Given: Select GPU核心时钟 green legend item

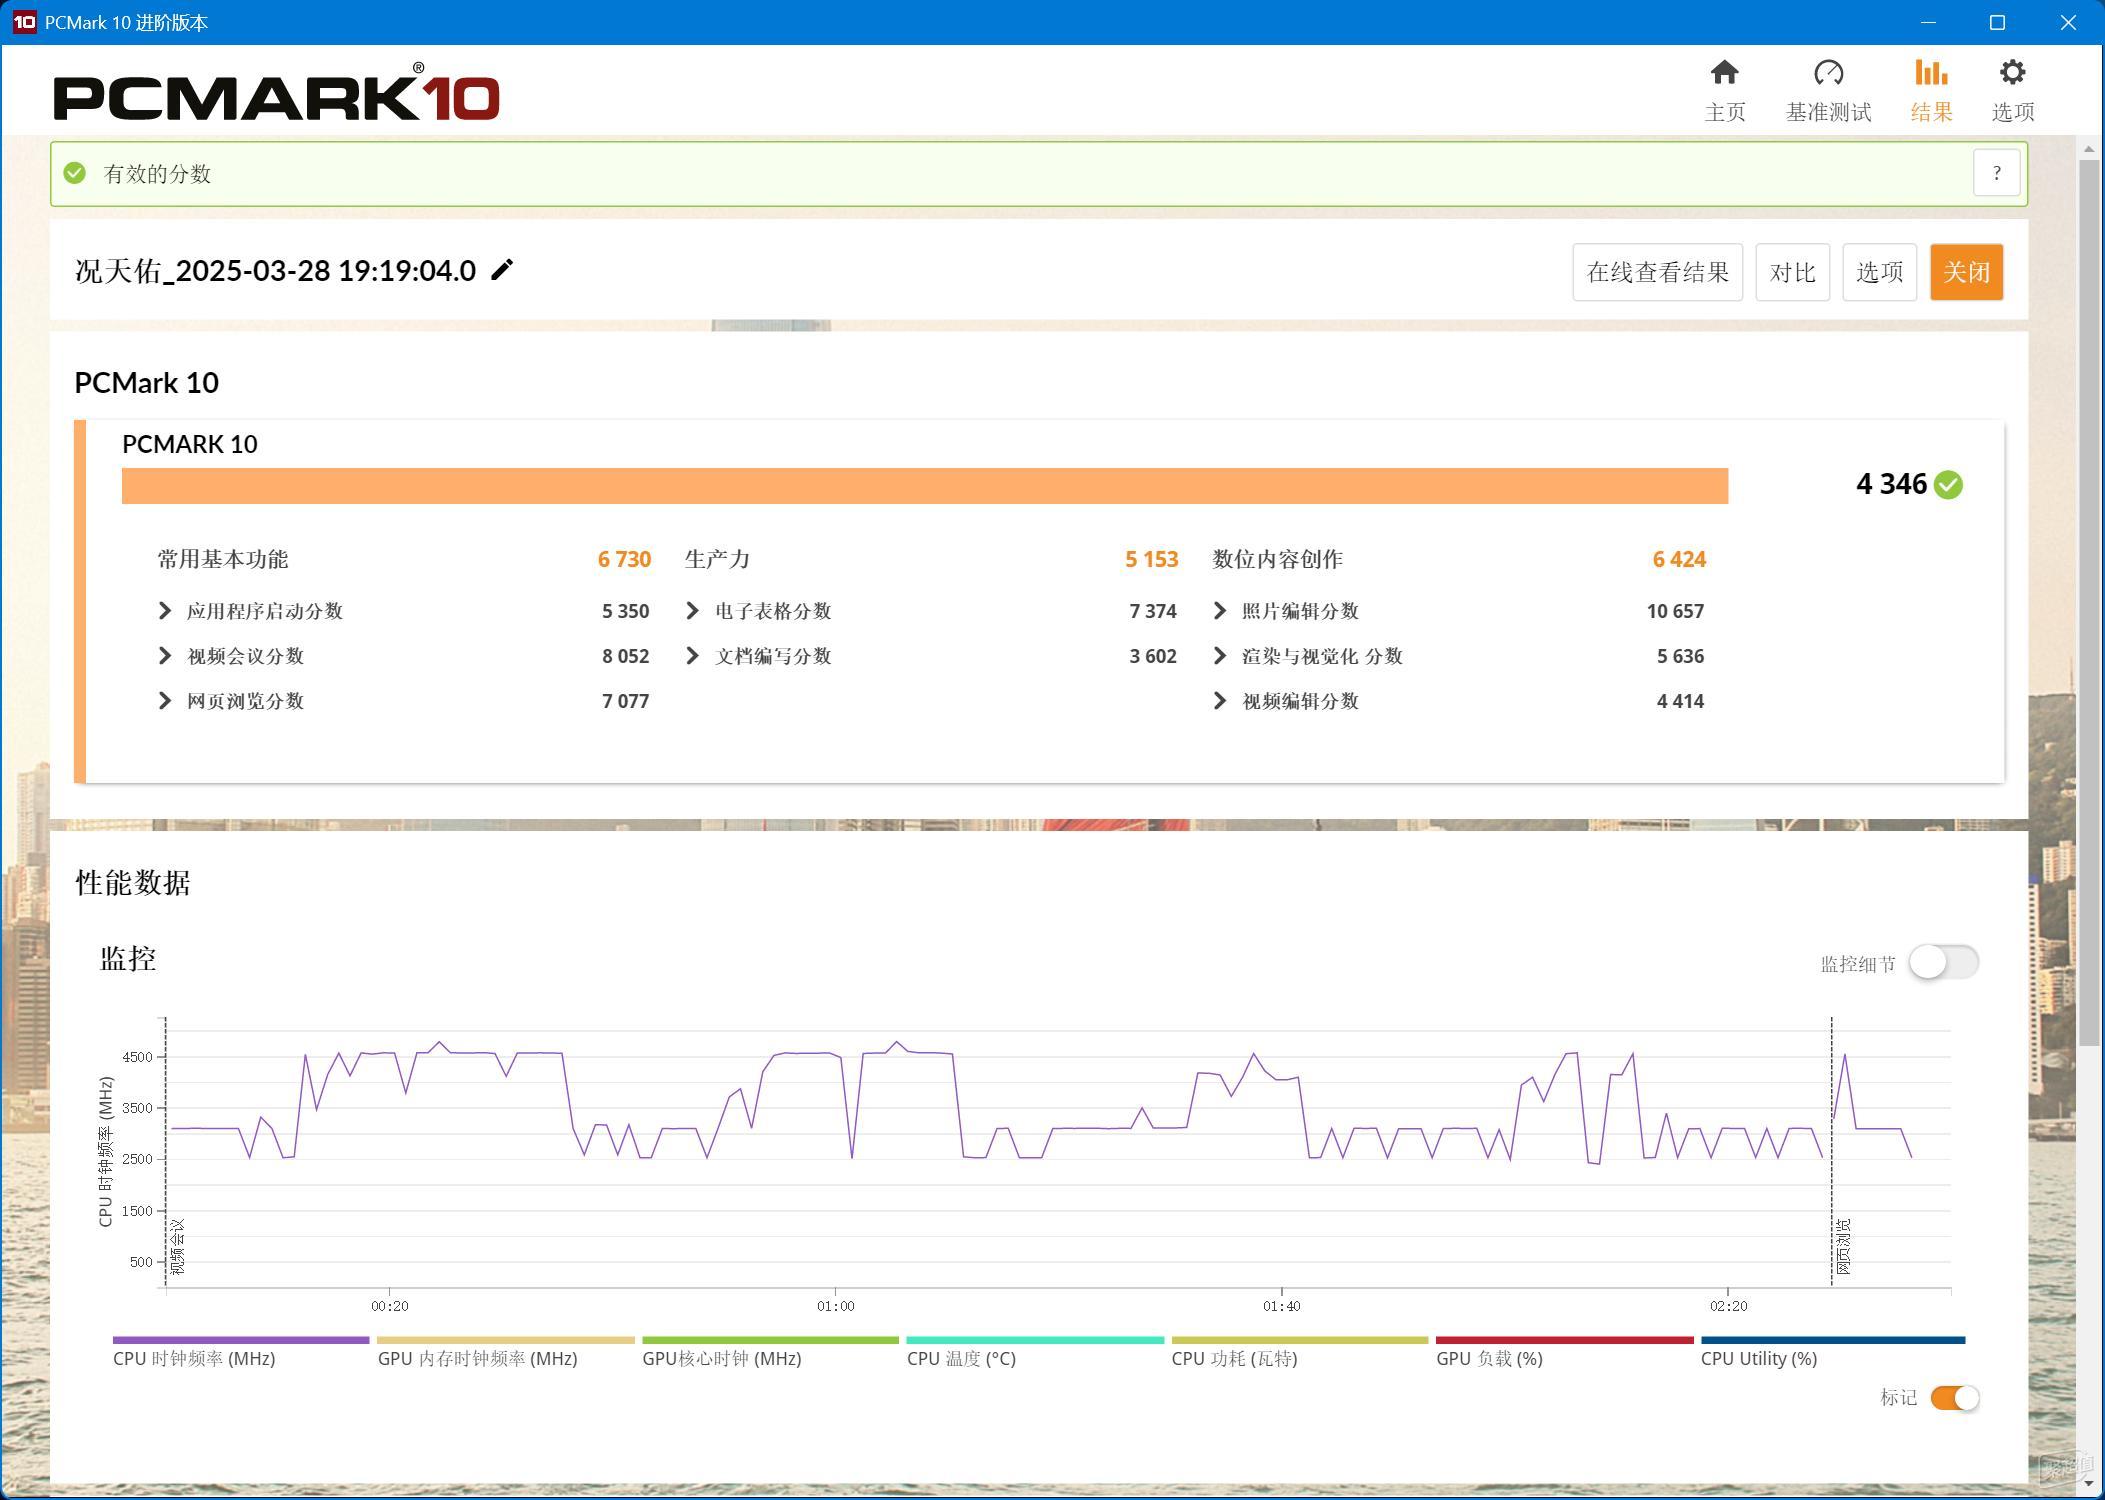Looking at the screenshot, I should (770, 1351).
